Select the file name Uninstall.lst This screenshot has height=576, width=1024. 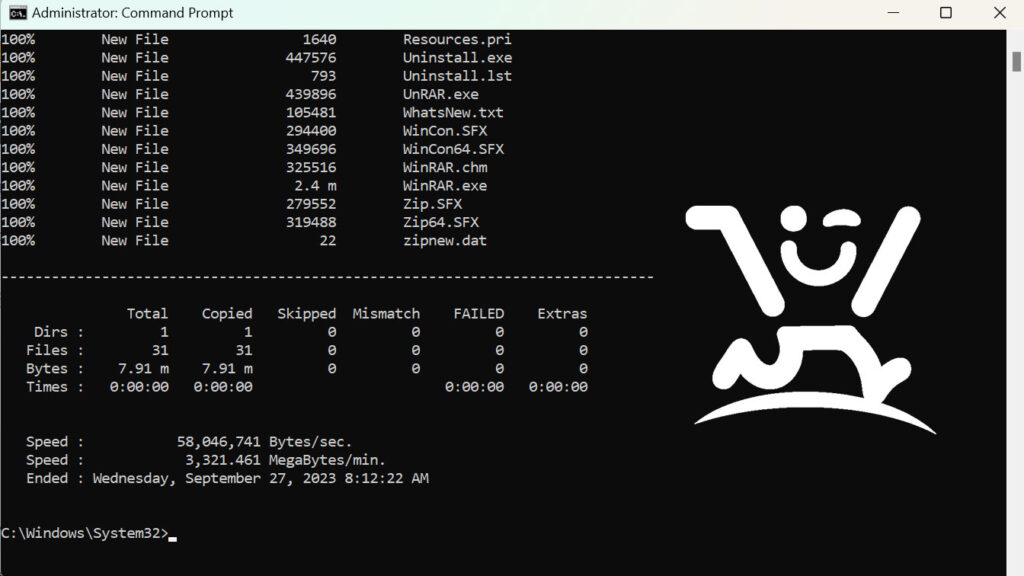[x=457, y=76]
